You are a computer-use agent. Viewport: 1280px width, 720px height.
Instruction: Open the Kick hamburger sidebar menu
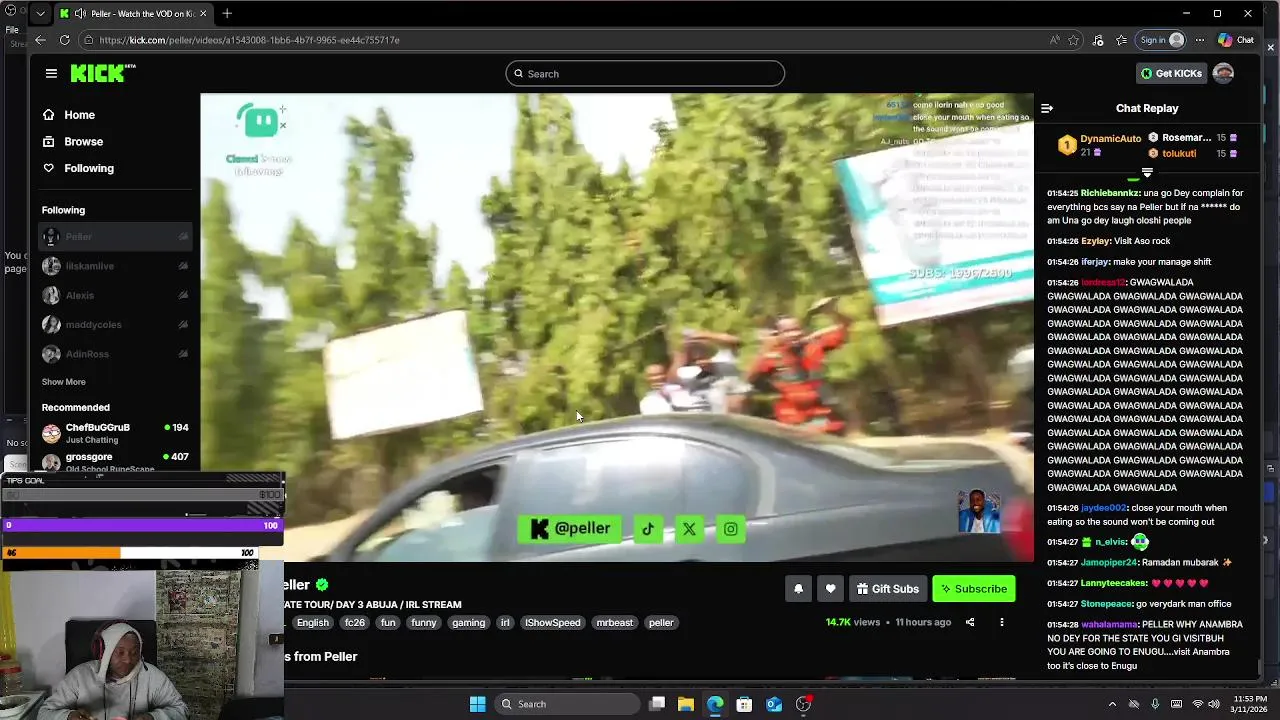click(x=51, y=73)
